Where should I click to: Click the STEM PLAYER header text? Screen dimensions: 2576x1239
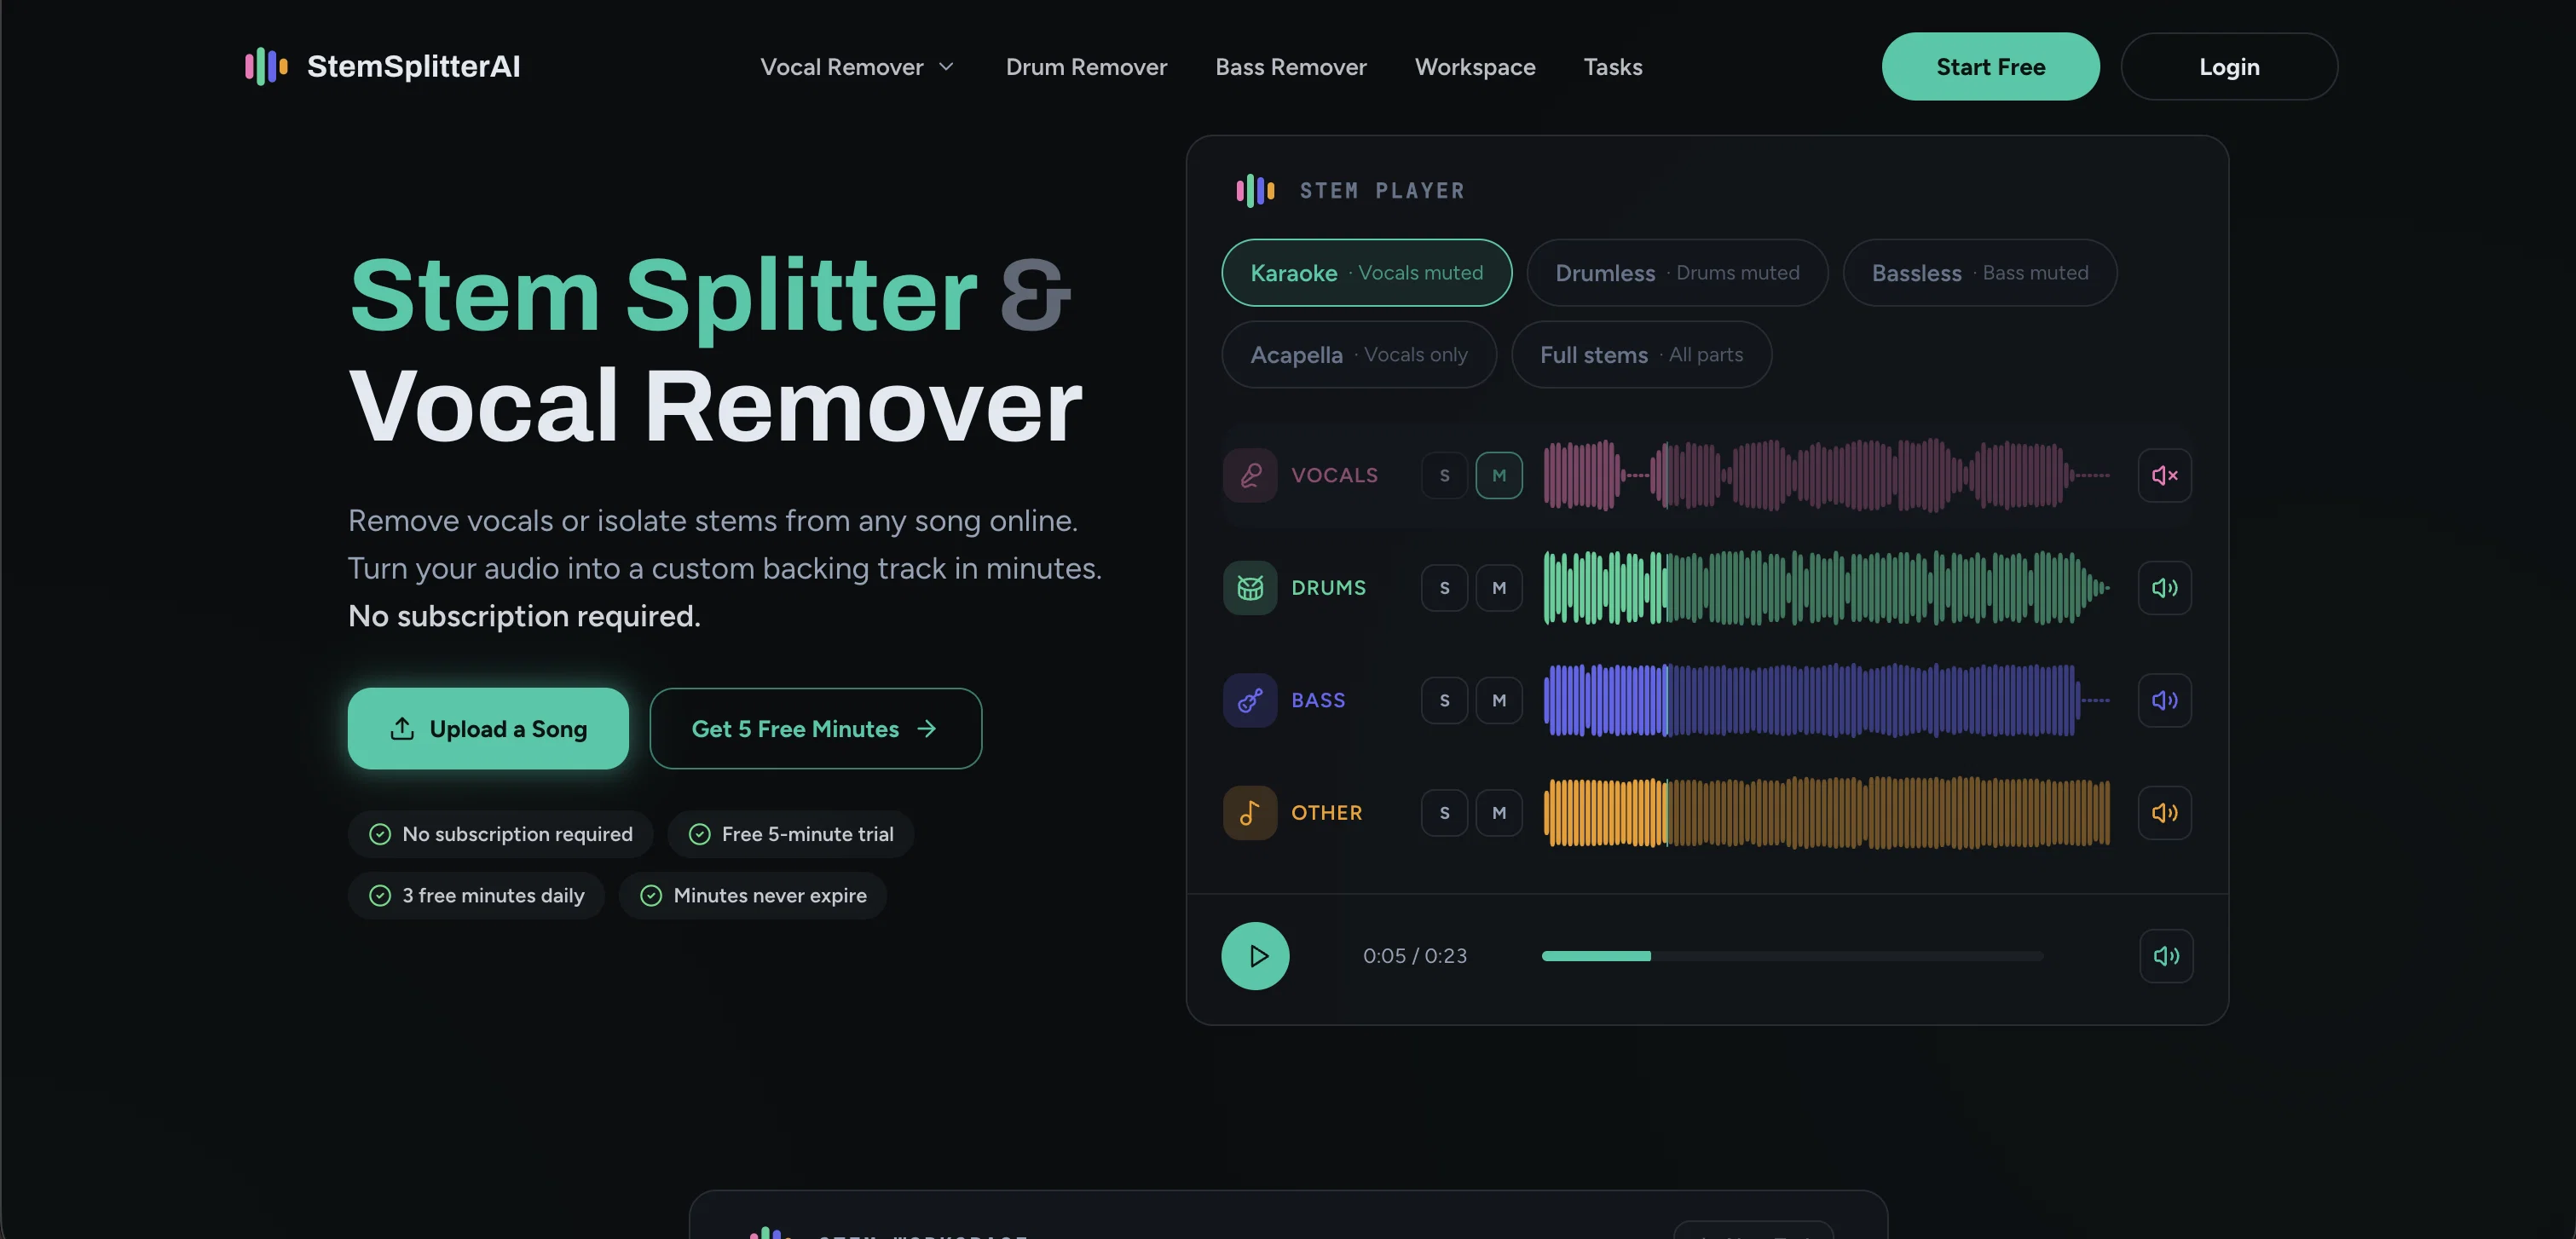[1382, 190]
